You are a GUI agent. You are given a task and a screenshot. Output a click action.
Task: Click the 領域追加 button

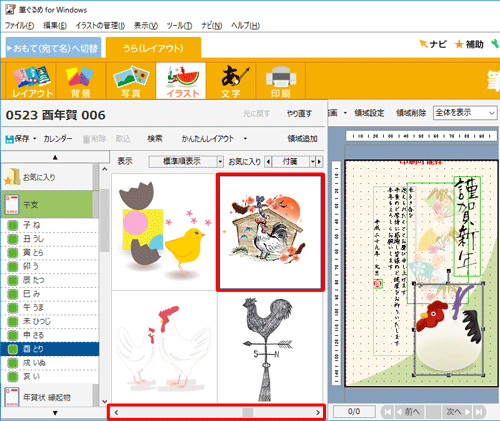pos(302,139)
